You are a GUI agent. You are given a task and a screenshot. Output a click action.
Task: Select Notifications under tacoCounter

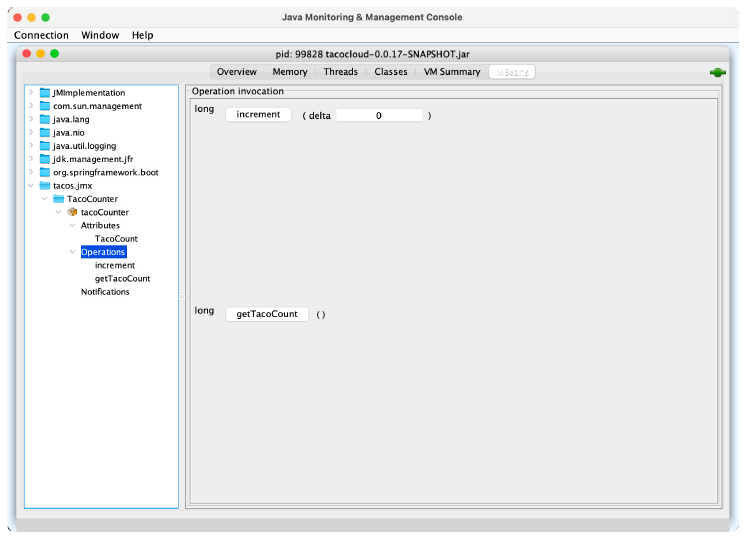click(105, 292)
